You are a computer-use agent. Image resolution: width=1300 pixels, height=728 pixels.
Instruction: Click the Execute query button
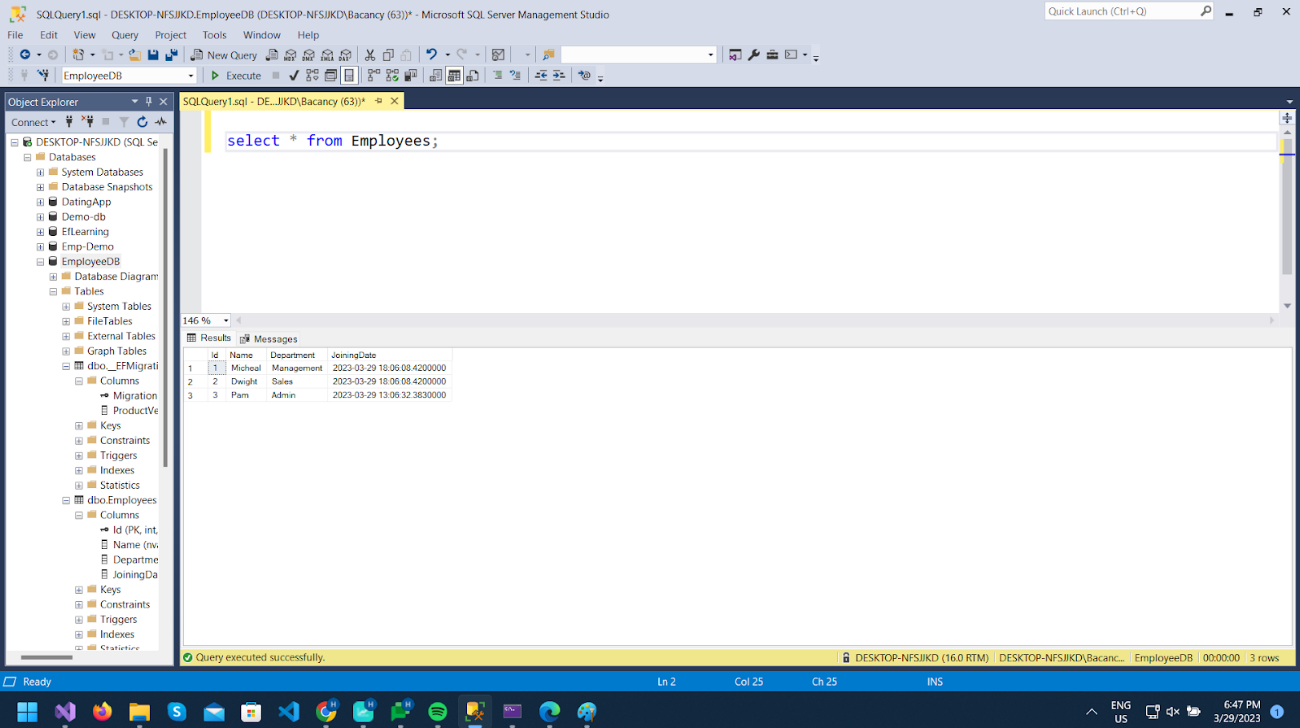tap(235, 75)
